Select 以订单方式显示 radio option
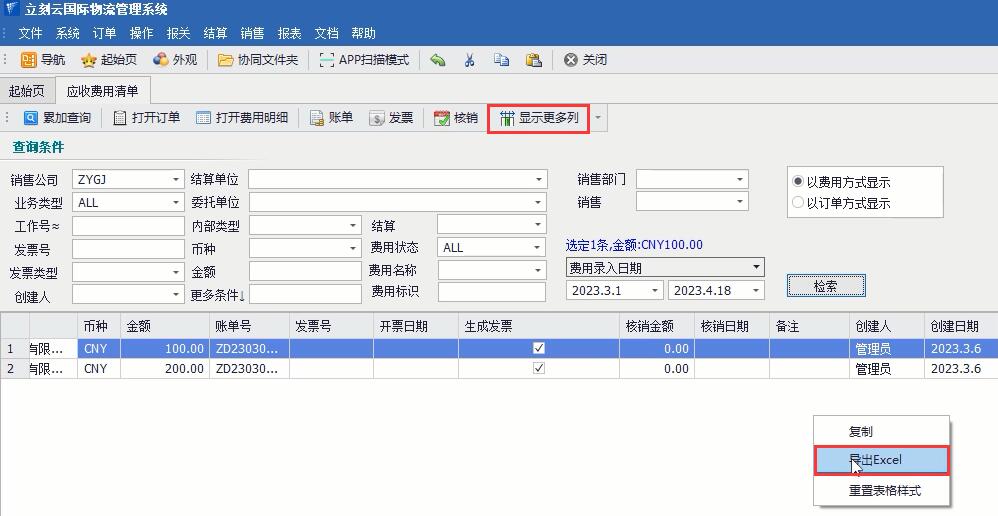Screen dimensions: 998x516 pos(798,203)
